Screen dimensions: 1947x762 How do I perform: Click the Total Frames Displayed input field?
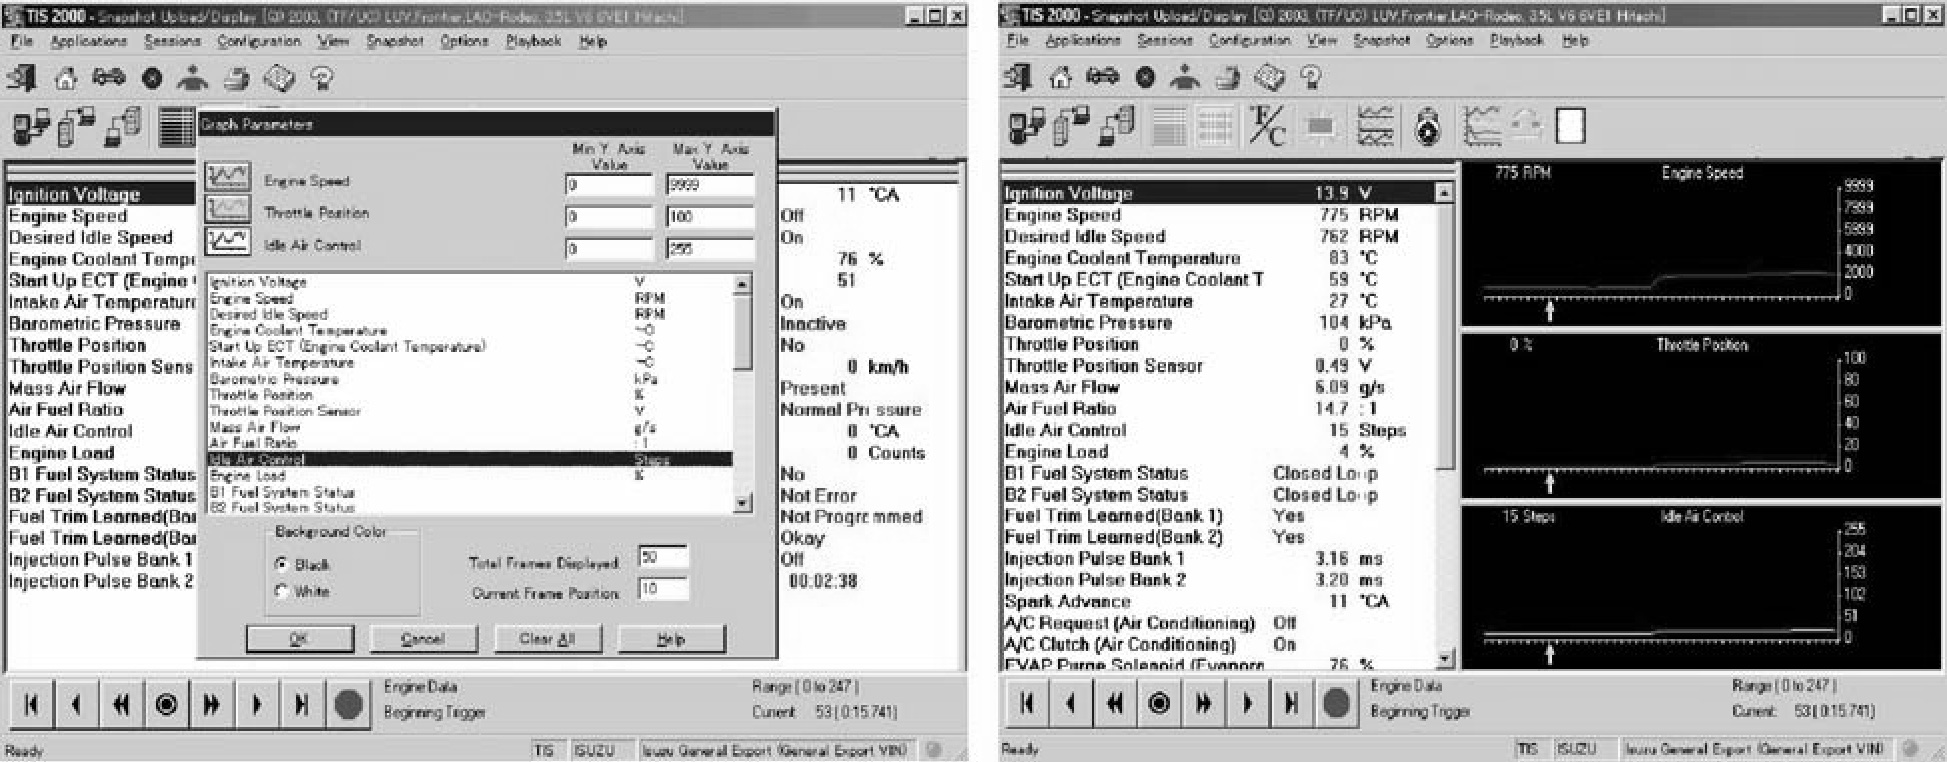point(662,558)
